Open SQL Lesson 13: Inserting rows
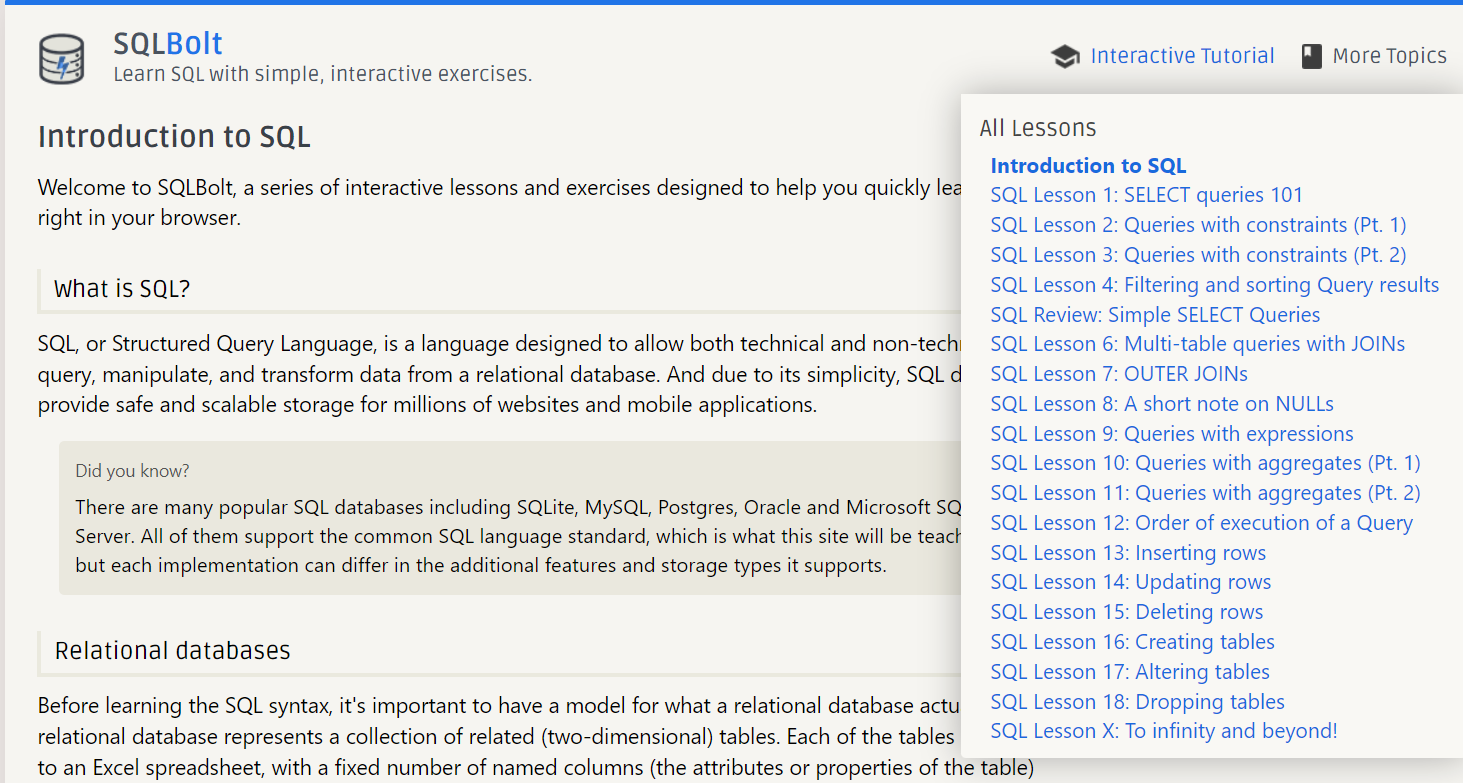 [1128, 553]
